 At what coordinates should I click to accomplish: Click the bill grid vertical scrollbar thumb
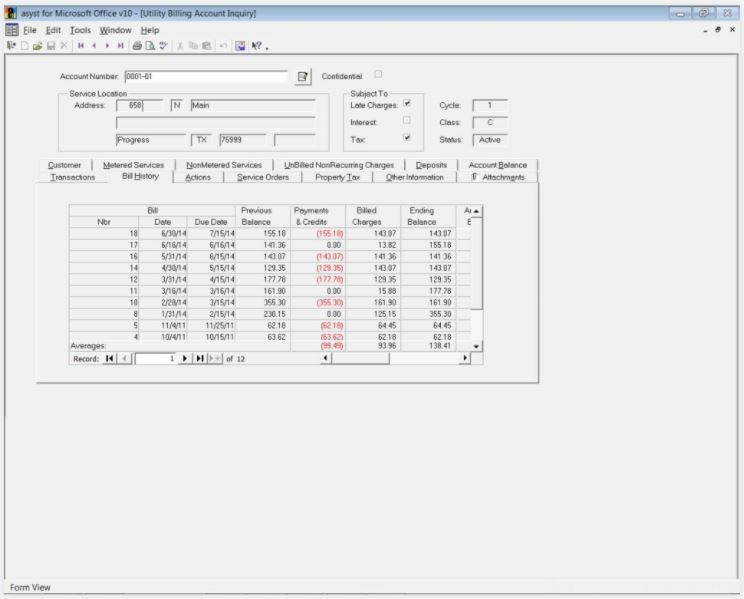(476, 263)
